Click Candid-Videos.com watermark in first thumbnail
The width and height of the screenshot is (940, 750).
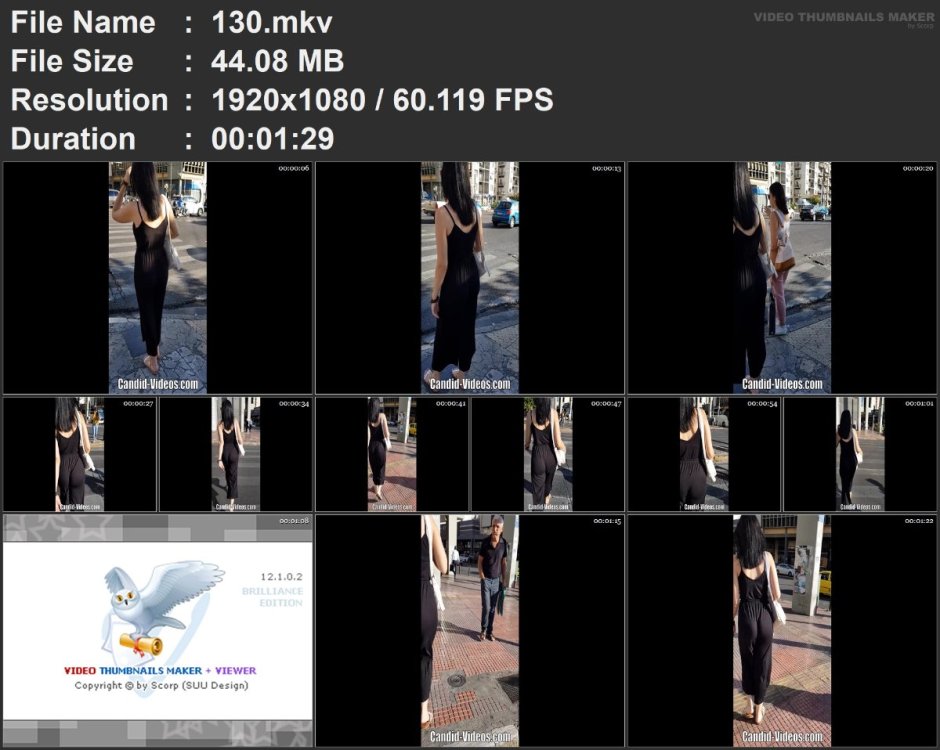click(x=158, y=384)
